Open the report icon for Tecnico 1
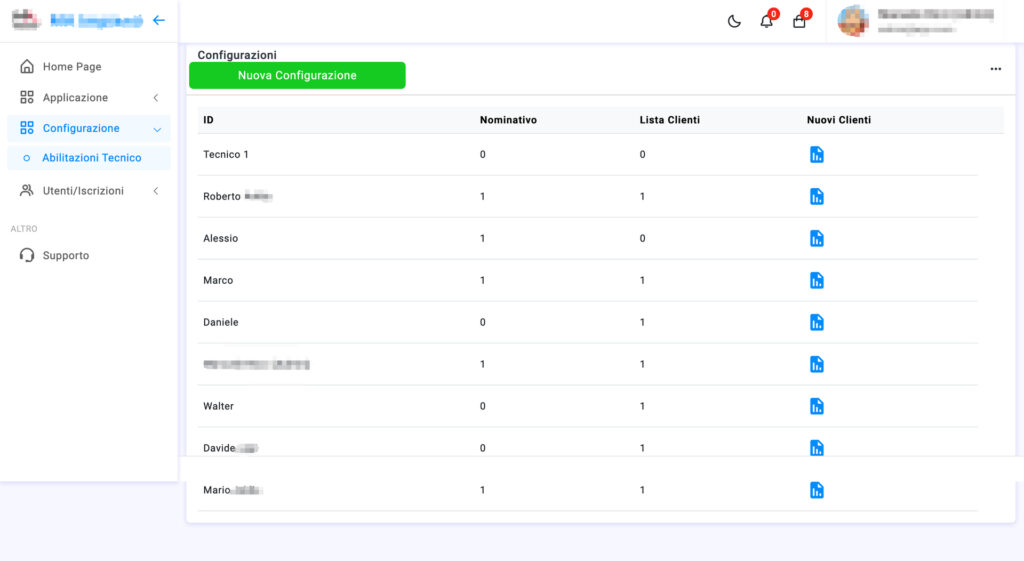This screenshot has width=1024, height=561. tap(816, 155)
